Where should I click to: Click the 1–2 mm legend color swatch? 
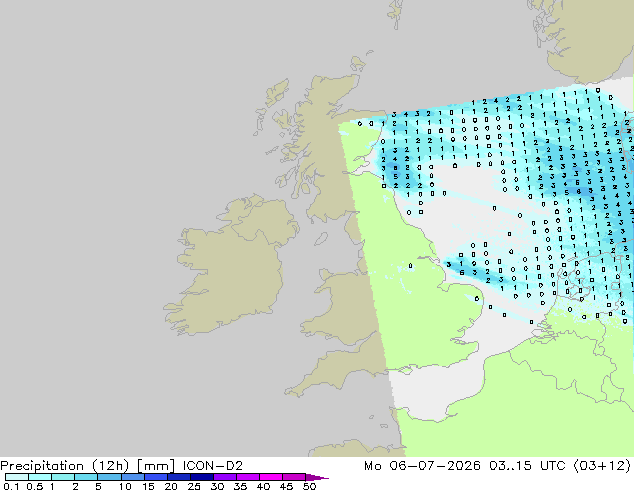tap(63, 477)
